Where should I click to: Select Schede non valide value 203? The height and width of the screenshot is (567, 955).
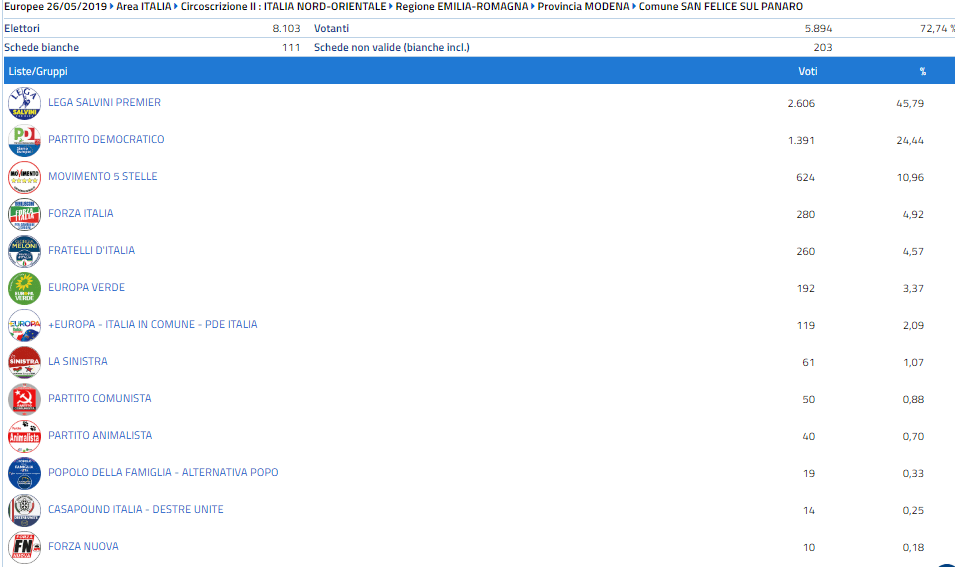click(823, 48)
